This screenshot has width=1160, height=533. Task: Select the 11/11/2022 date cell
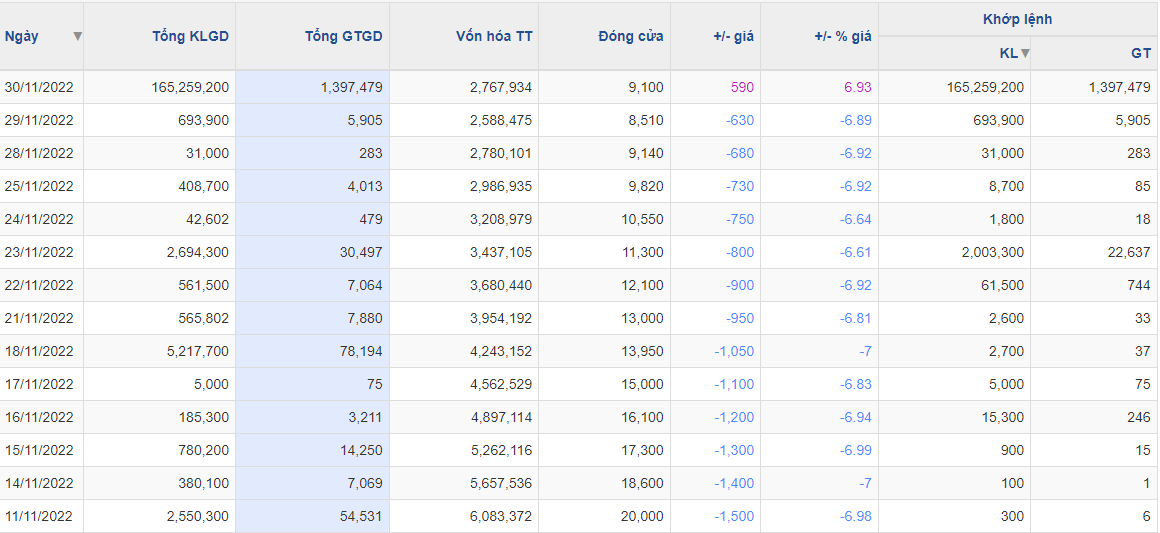[x=39, y=516]
